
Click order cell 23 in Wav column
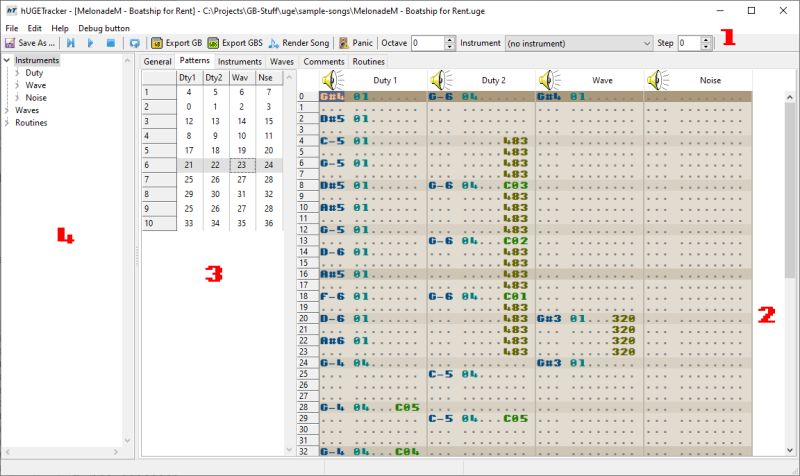[x=242, y=165]
